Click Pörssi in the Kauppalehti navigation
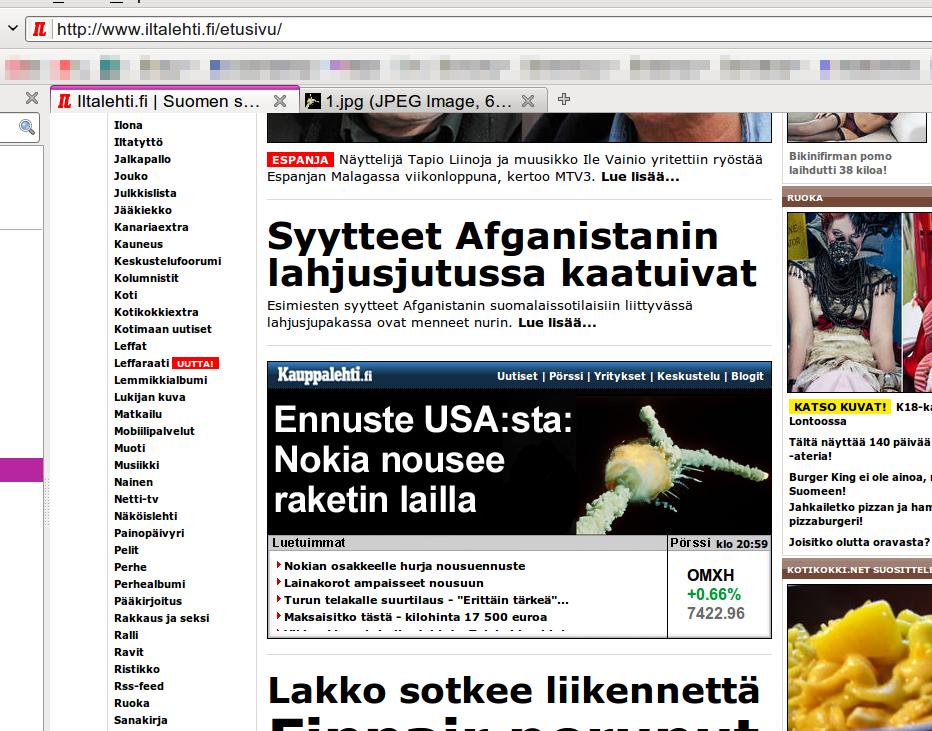932x731 pixels. tap(567, 377)
